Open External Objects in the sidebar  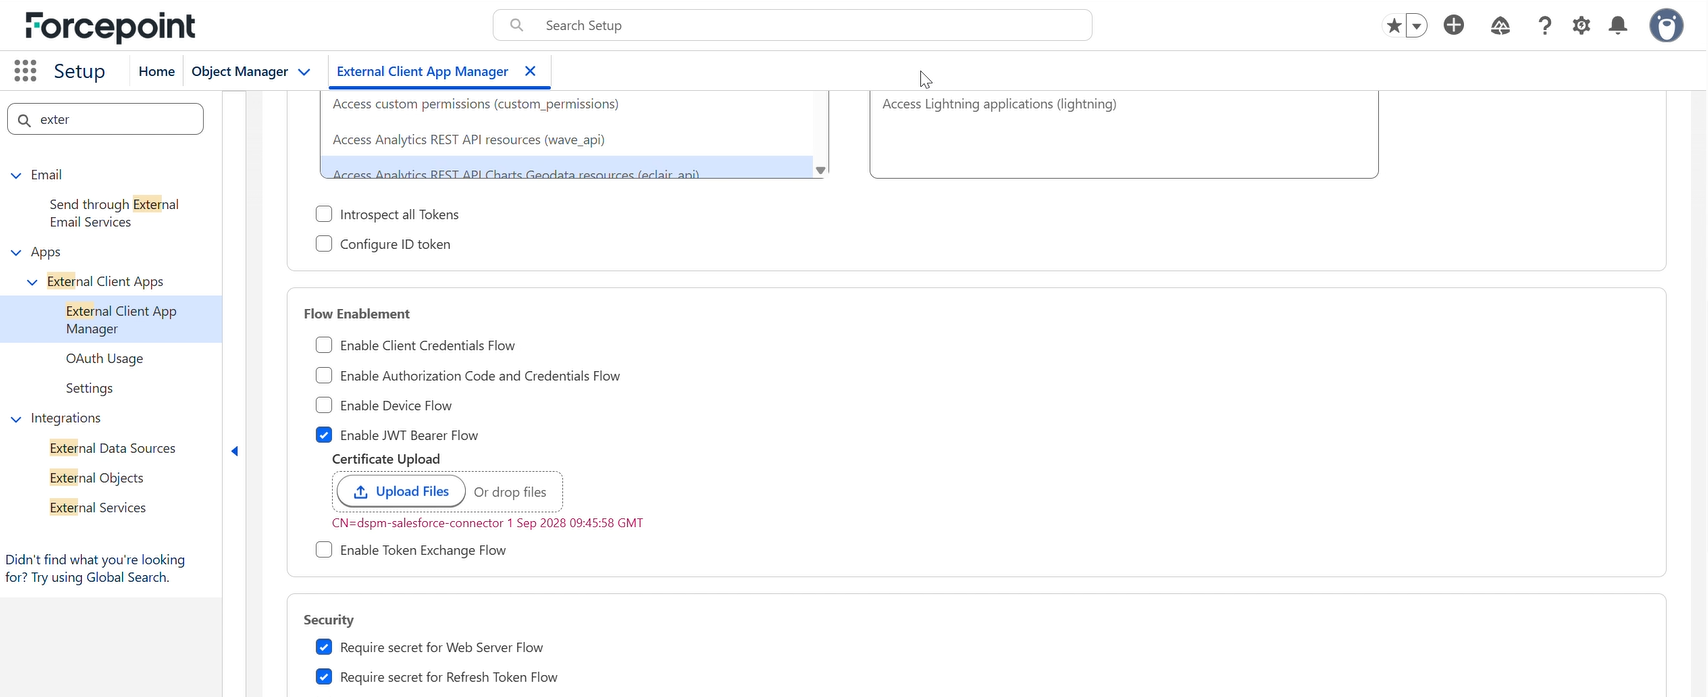96,478
